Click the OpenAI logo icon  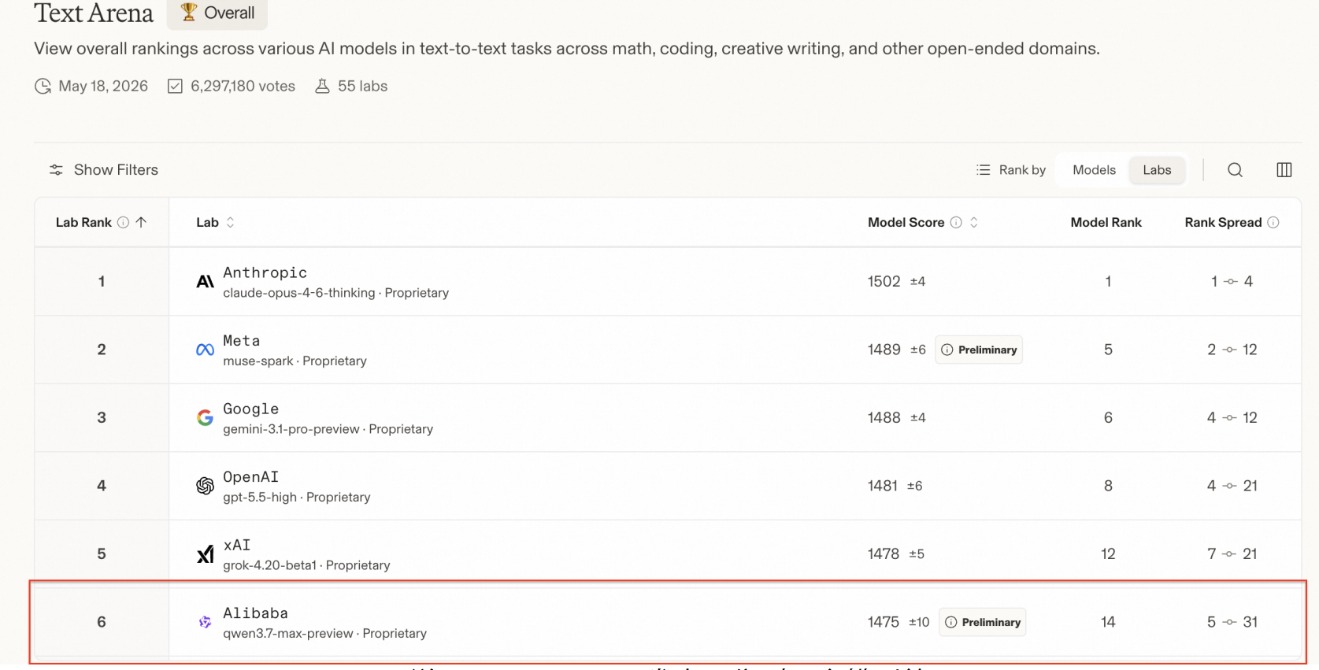[205, 486]
